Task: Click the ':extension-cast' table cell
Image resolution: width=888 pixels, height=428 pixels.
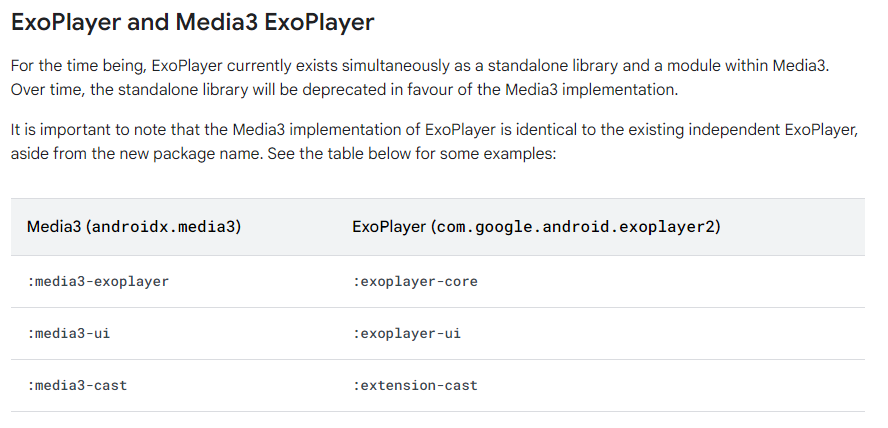Action: coord(415,385)
